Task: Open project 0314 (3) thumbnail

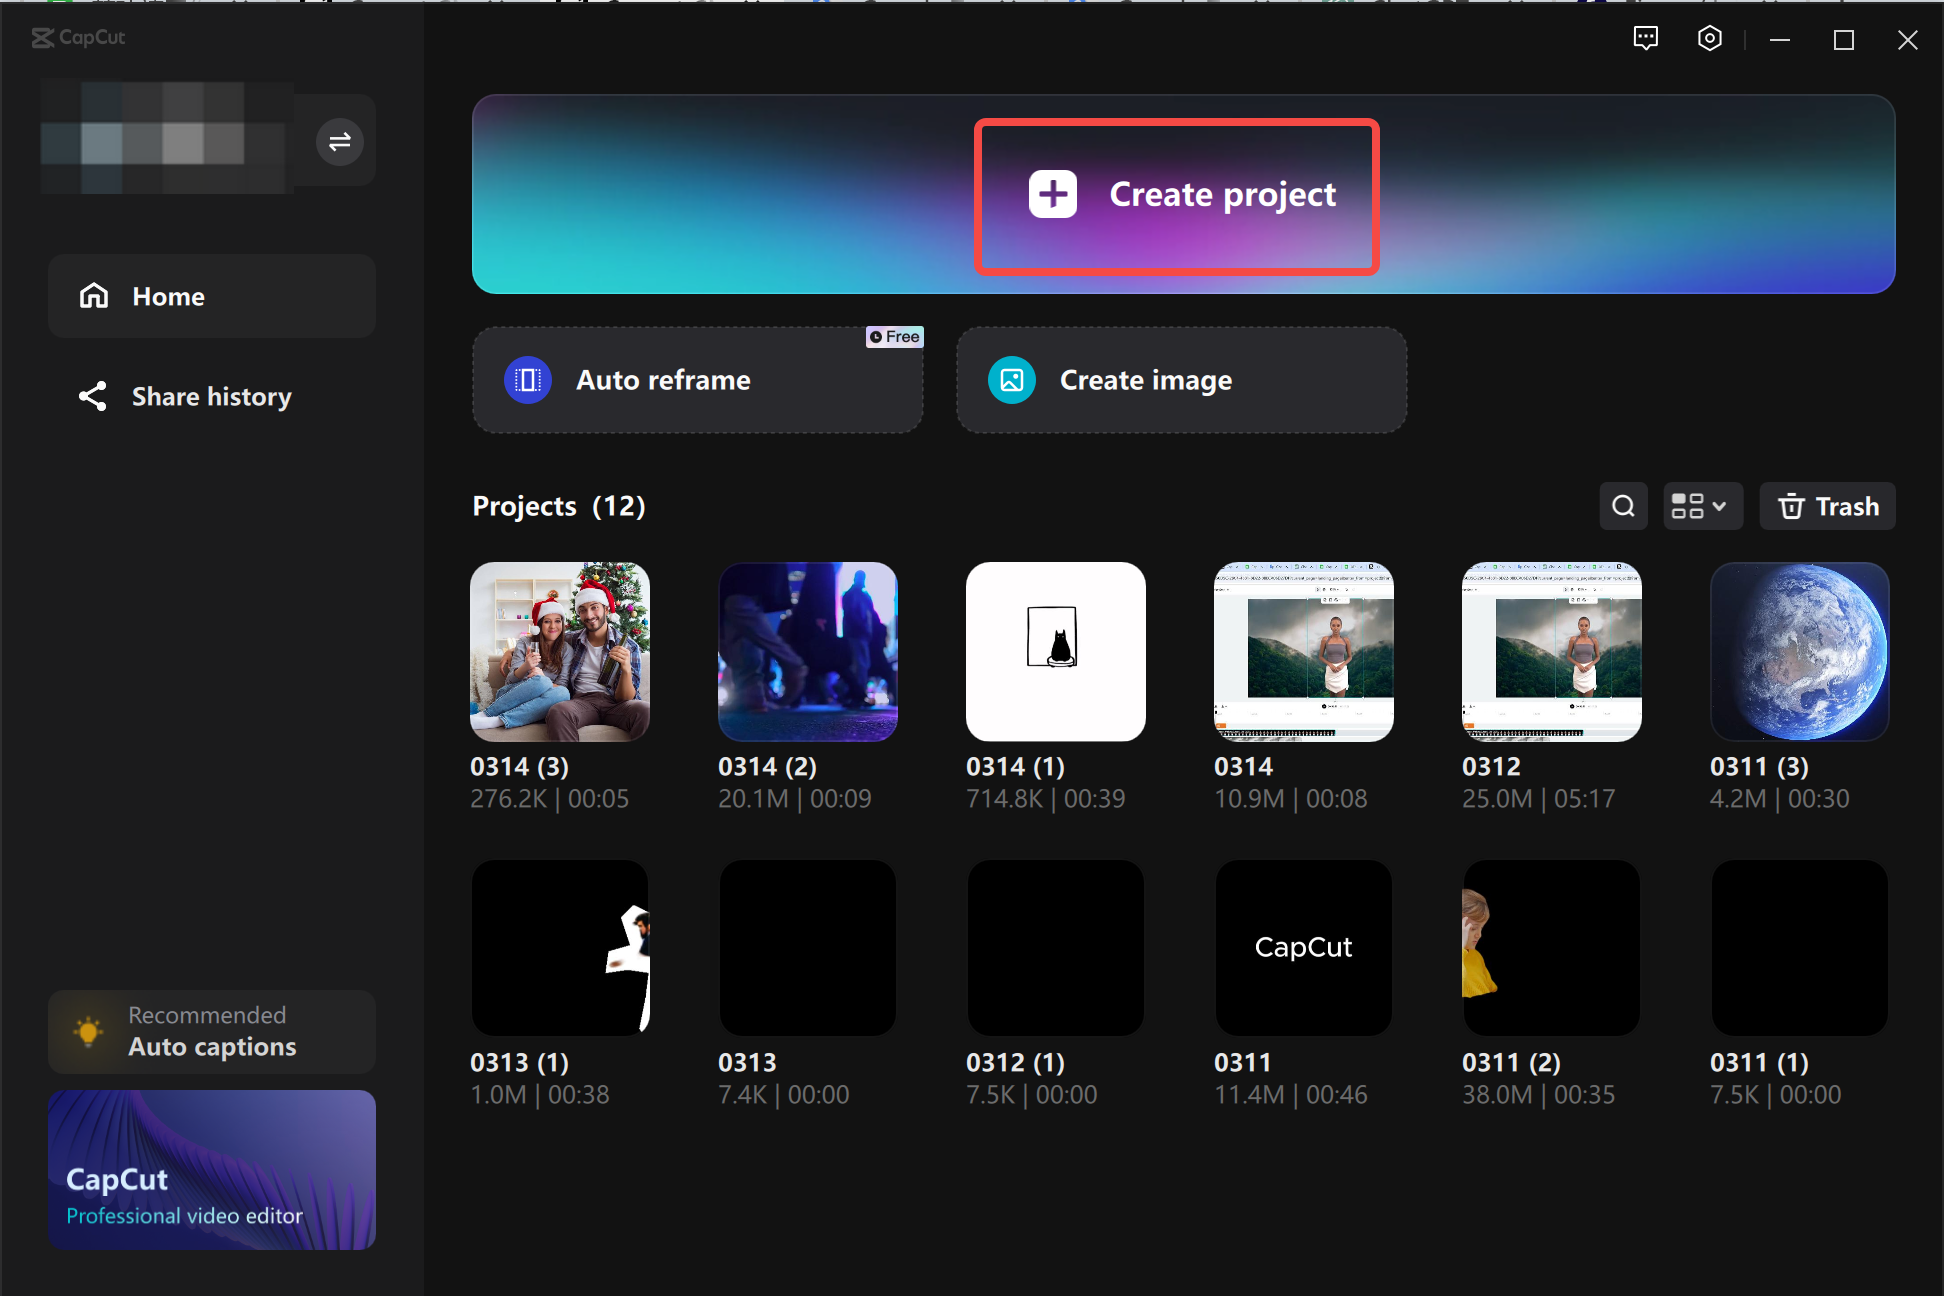Action: (559, 651)
